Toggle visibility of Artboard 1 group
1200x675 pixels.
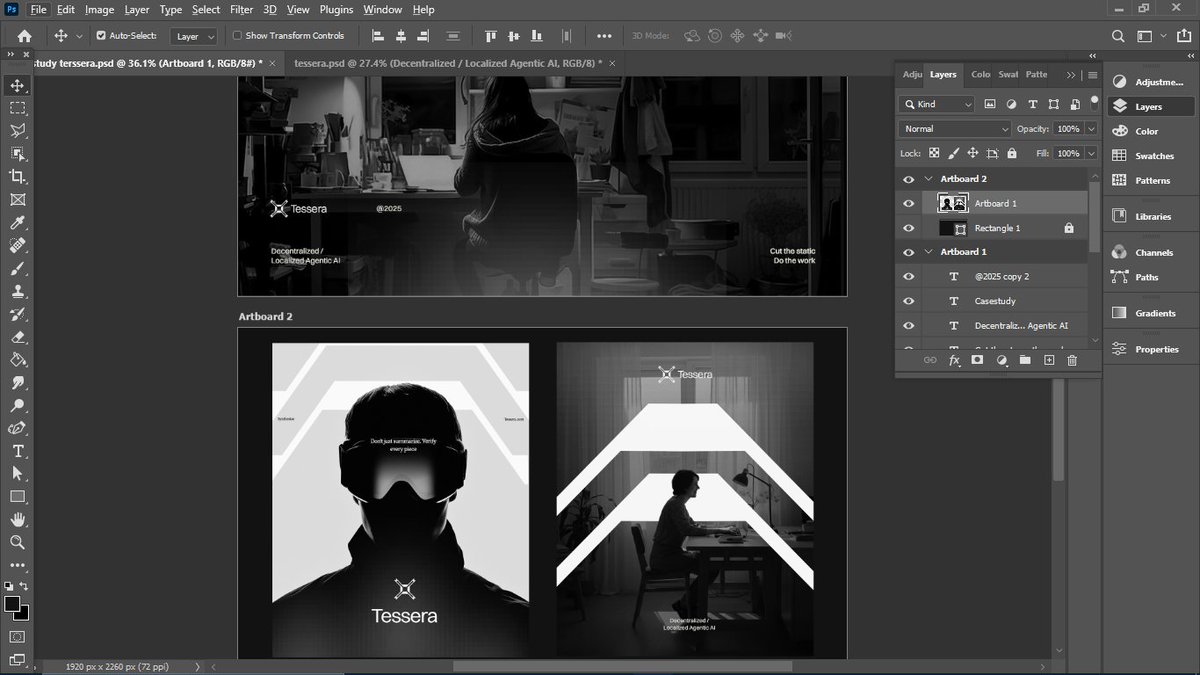point(908,252)
